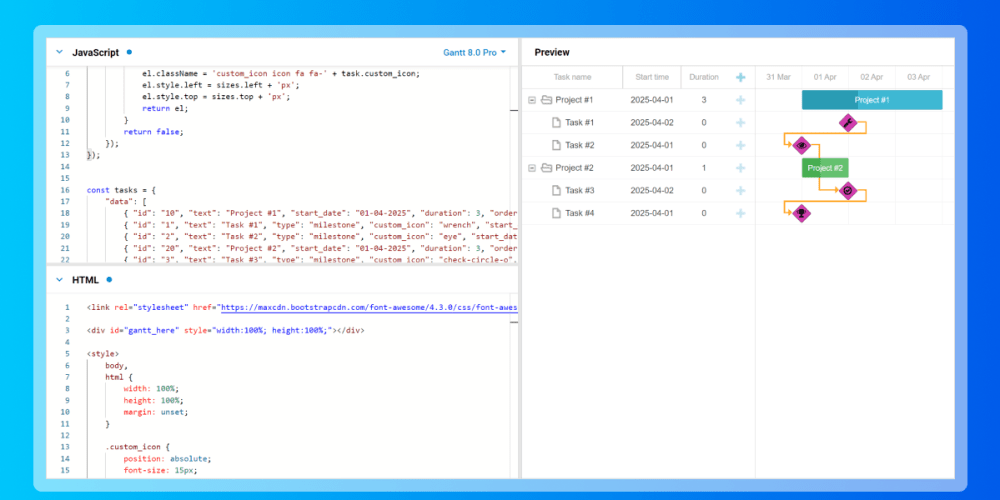Place cursor on 'margin: unset;' line
This screenshot has height=500, width=1000.
point(156,412)
